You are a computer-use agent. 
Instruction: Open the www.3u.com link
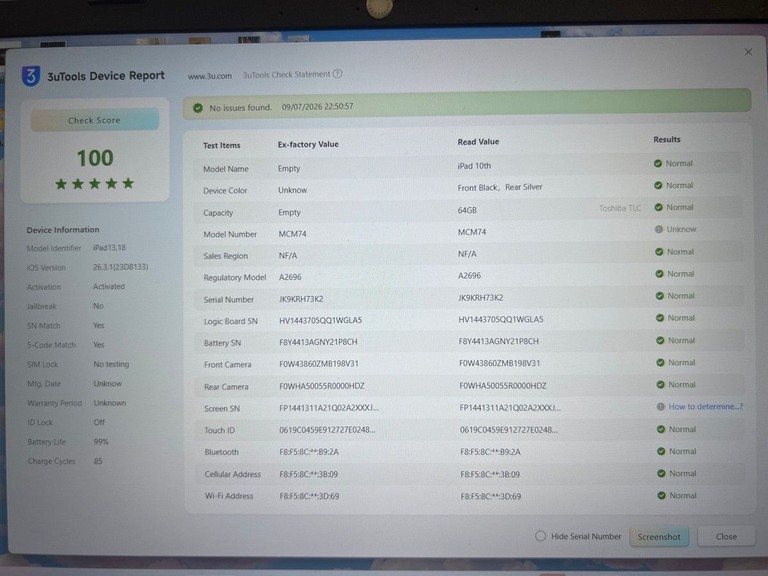[210, 76]
